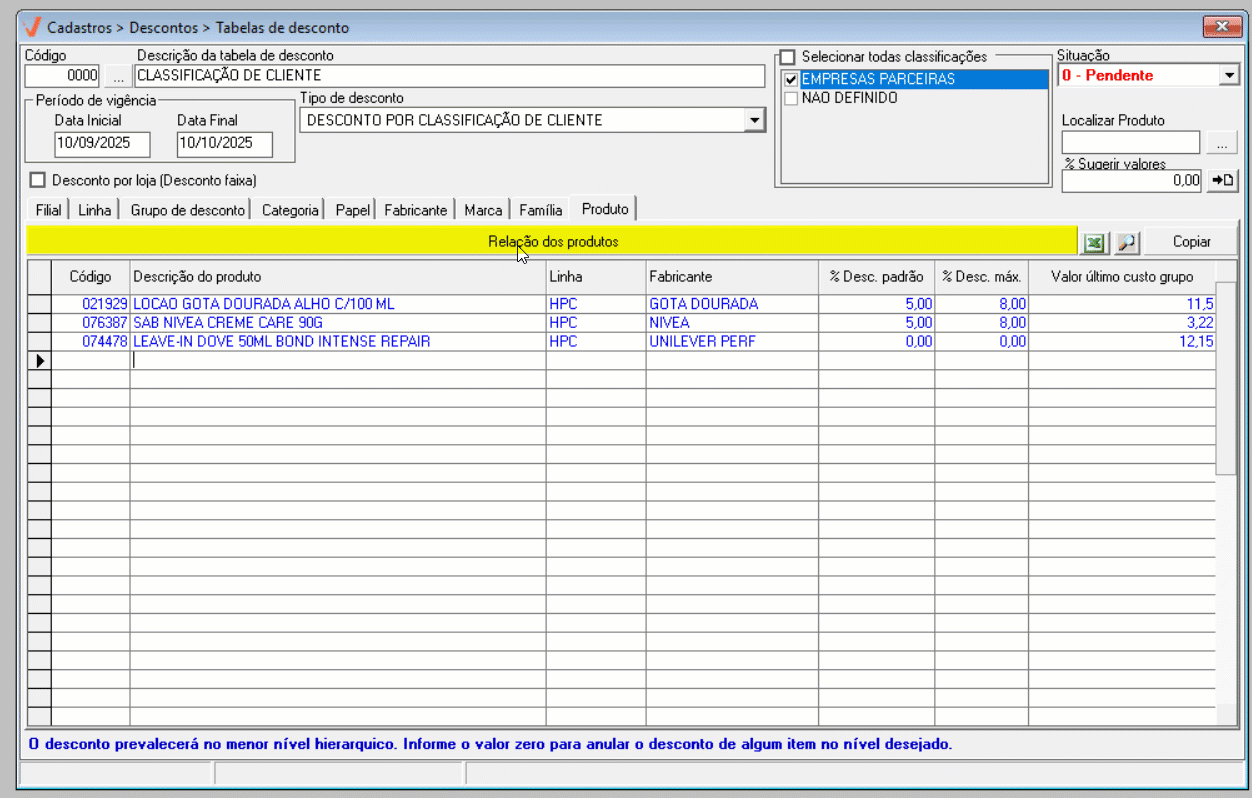
Task: Toggle Desconto por loja checkbox
Action: point(38,181)
